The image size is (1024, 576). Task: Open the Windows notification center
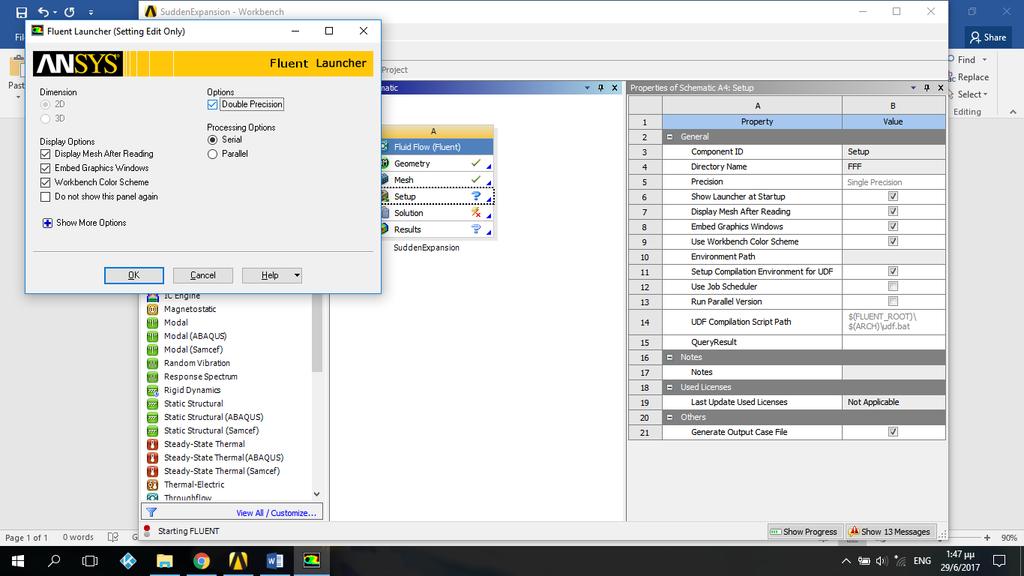click(999, 560)
